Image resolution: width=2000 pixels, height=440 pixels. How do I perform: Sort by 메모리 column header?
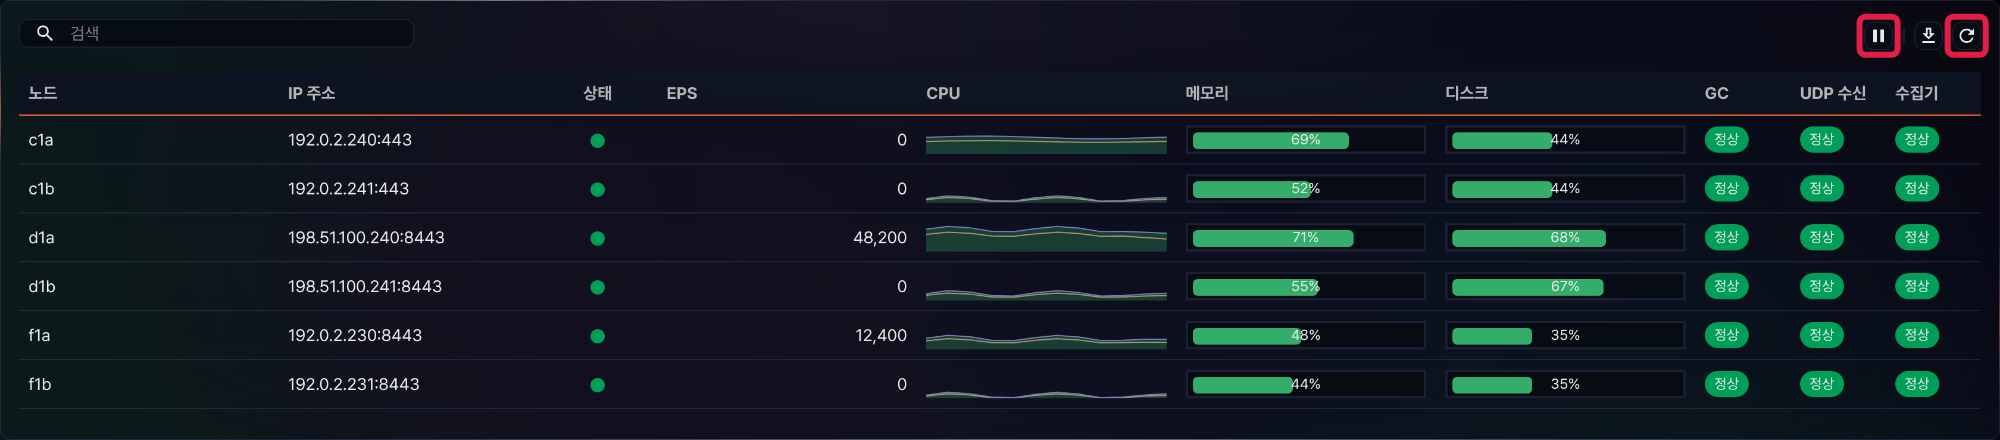point(1207,93)
